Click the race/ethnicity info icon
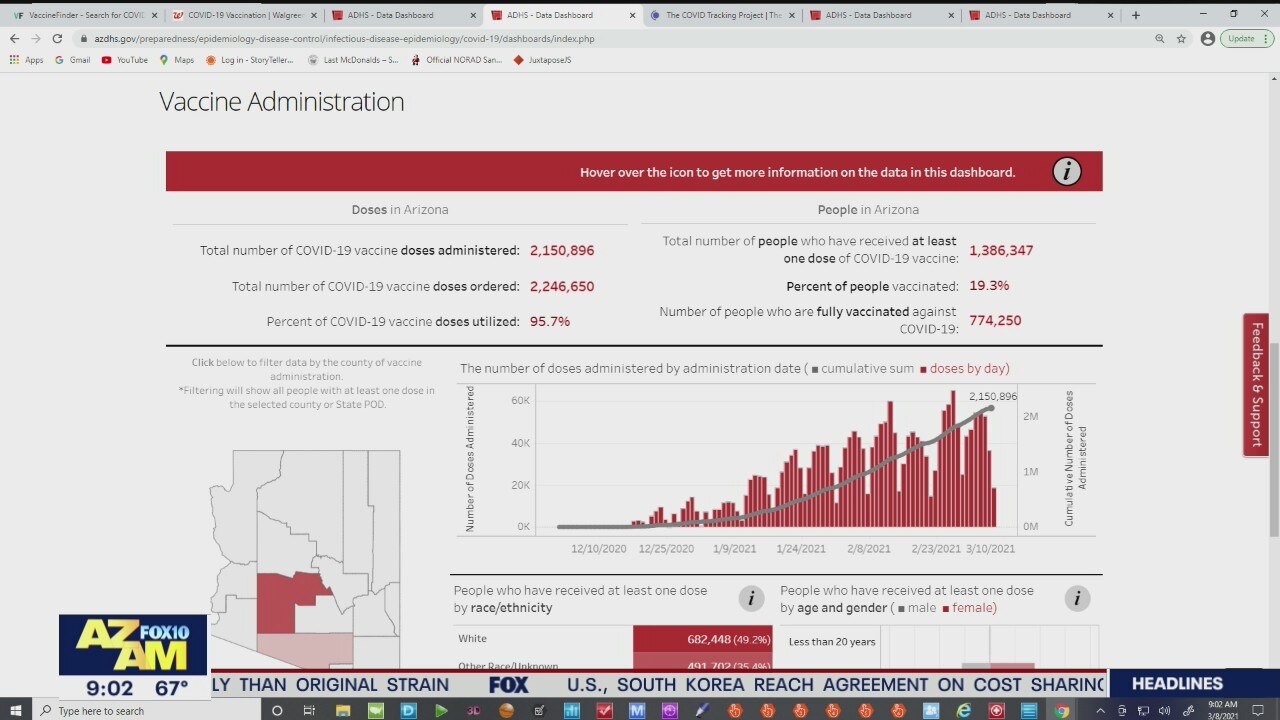Screen dimensions: 1280x720 (x=751, y=599)
